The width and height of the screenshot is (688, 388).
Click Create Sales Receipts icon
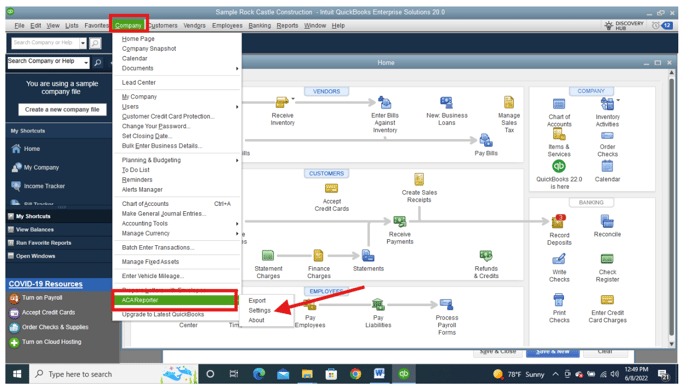[419, 179]
